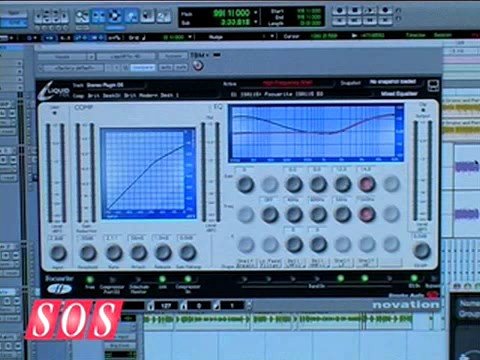This screenshot has height=360, width=480.
Task: Click band 3 Bell shape selector
Action: (x=294, y=263)
